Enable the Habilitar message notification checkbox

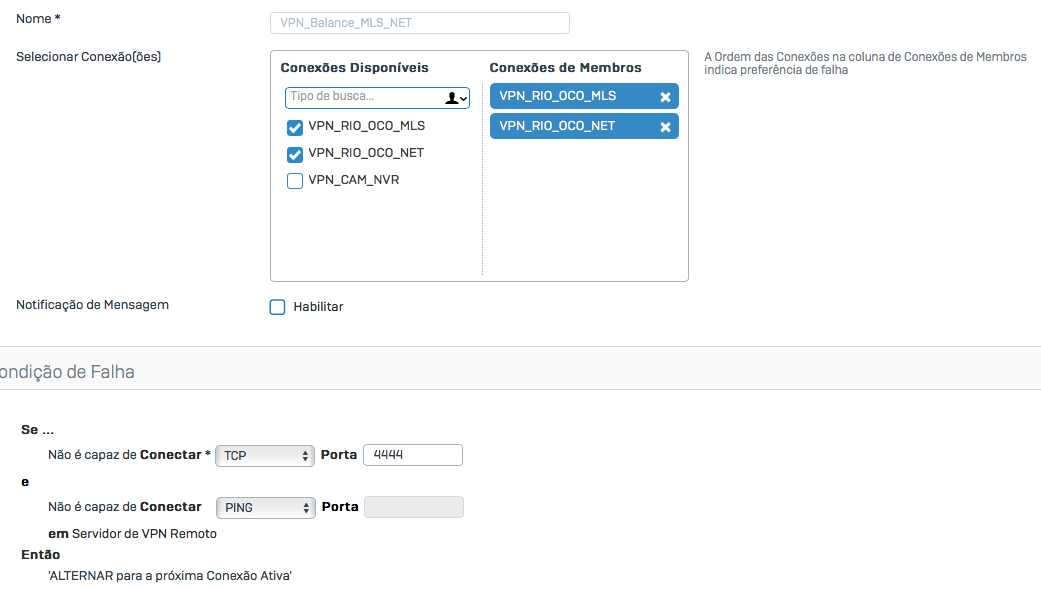[x=278, y=307]
